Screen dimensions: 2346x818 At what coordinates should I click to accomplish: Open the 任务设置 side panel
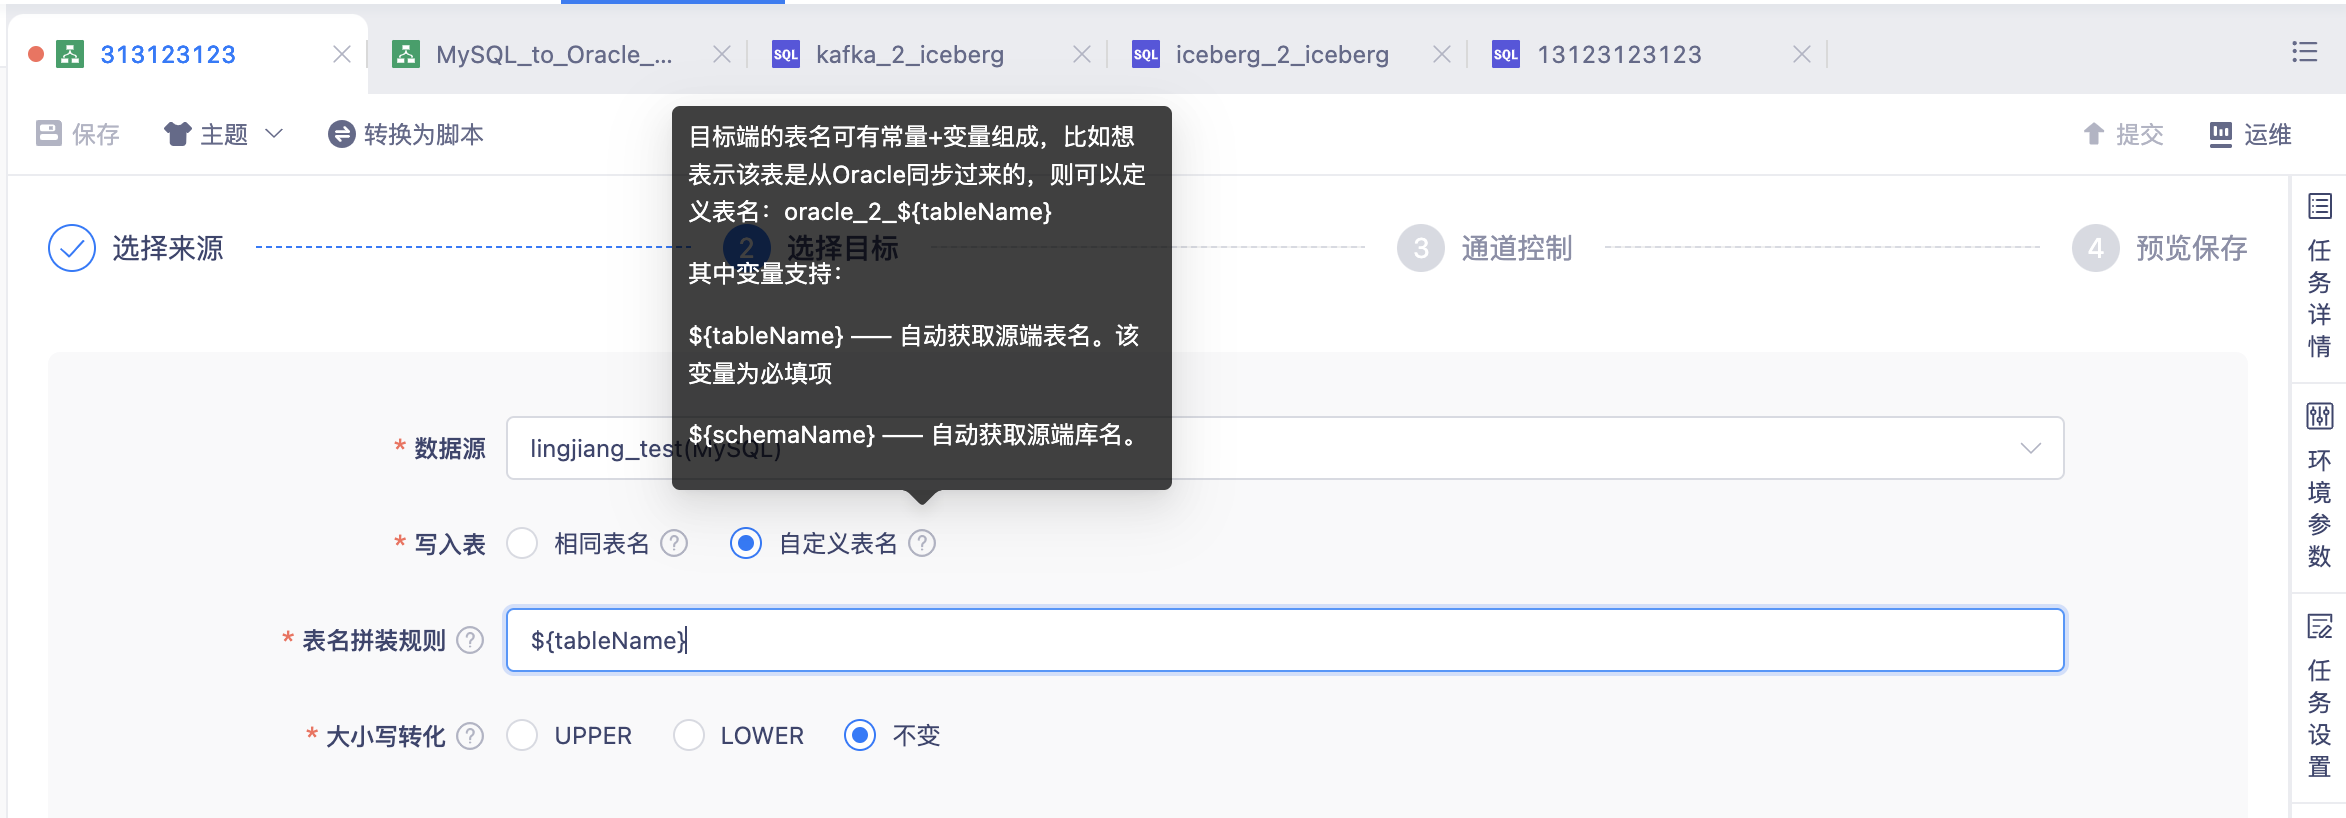click(x=2319, y=695)
